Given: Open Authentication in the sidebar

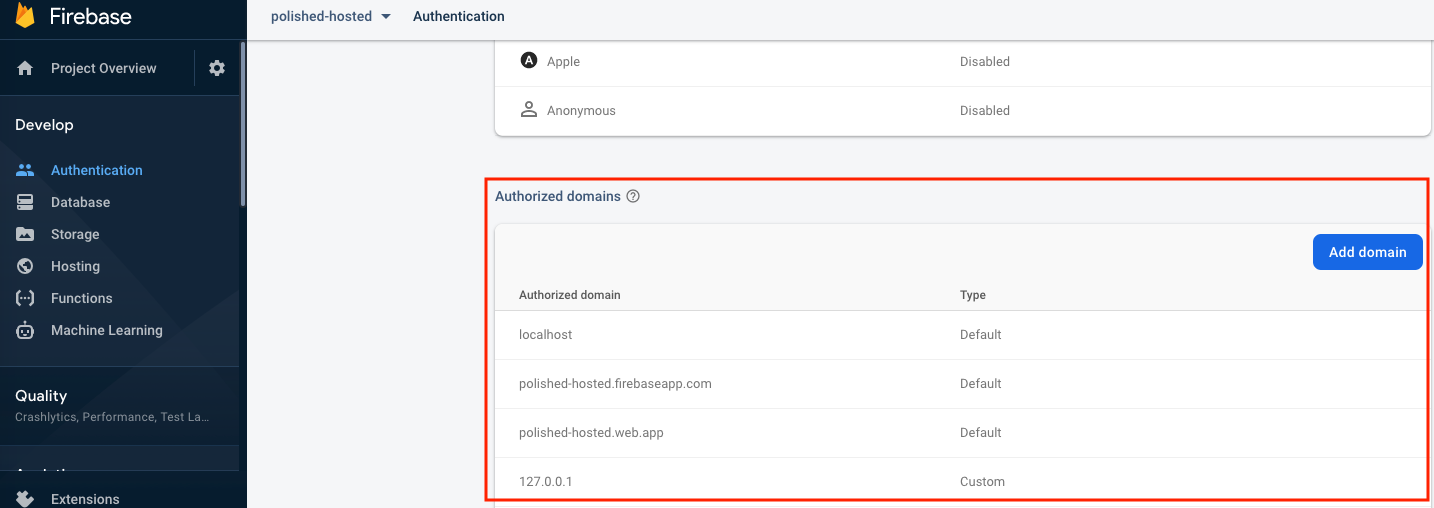Looking at the screenshot, I should (96, 170).
